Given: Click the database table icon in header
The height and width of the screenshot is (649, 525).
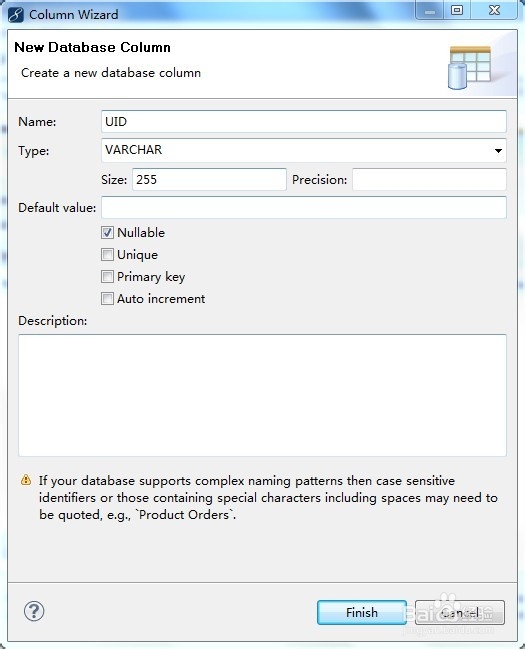Looking at the screenshot, I should tap(470, 67).
